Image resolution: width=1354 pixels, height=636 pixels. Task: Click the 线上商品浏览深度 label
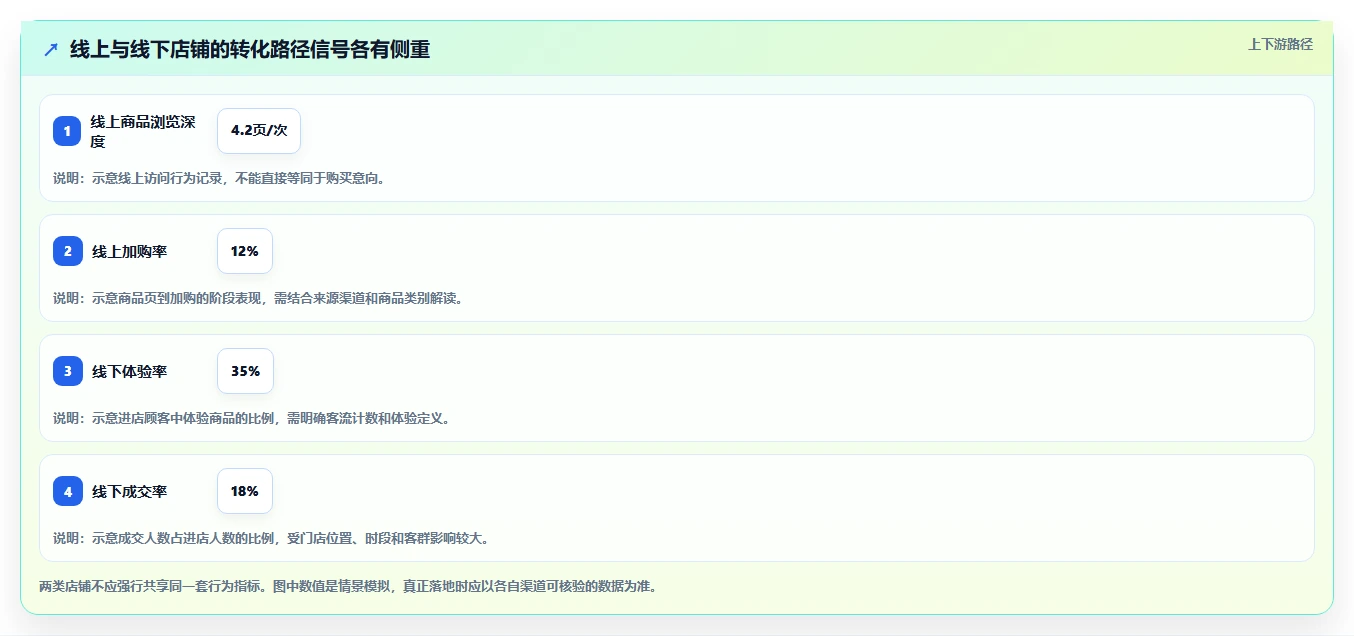click(143, 131)
